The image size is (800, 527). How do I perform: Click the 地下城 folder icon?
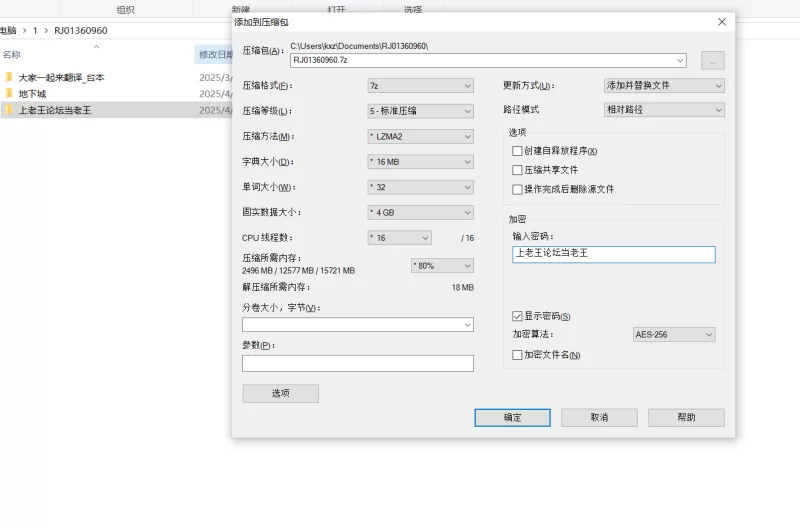pos(8,94)
